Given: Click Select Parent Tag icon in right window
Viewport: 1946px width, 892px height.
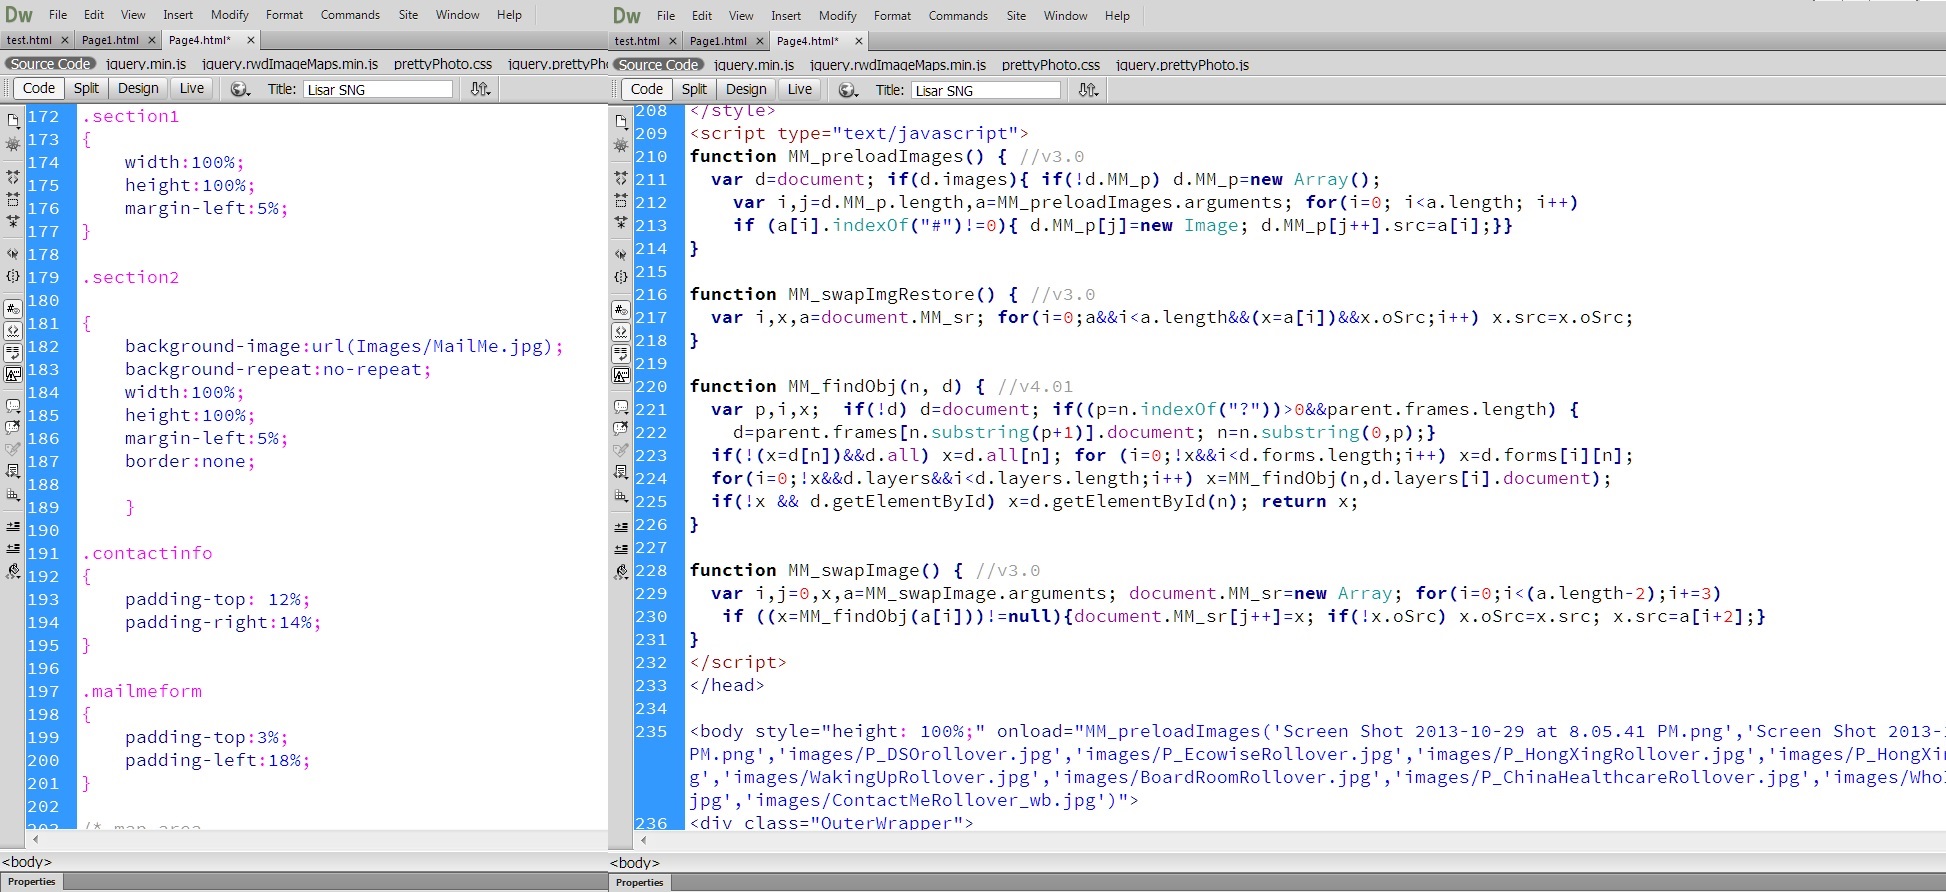Looking at the screenshot, I should click(x=621, y=255).
